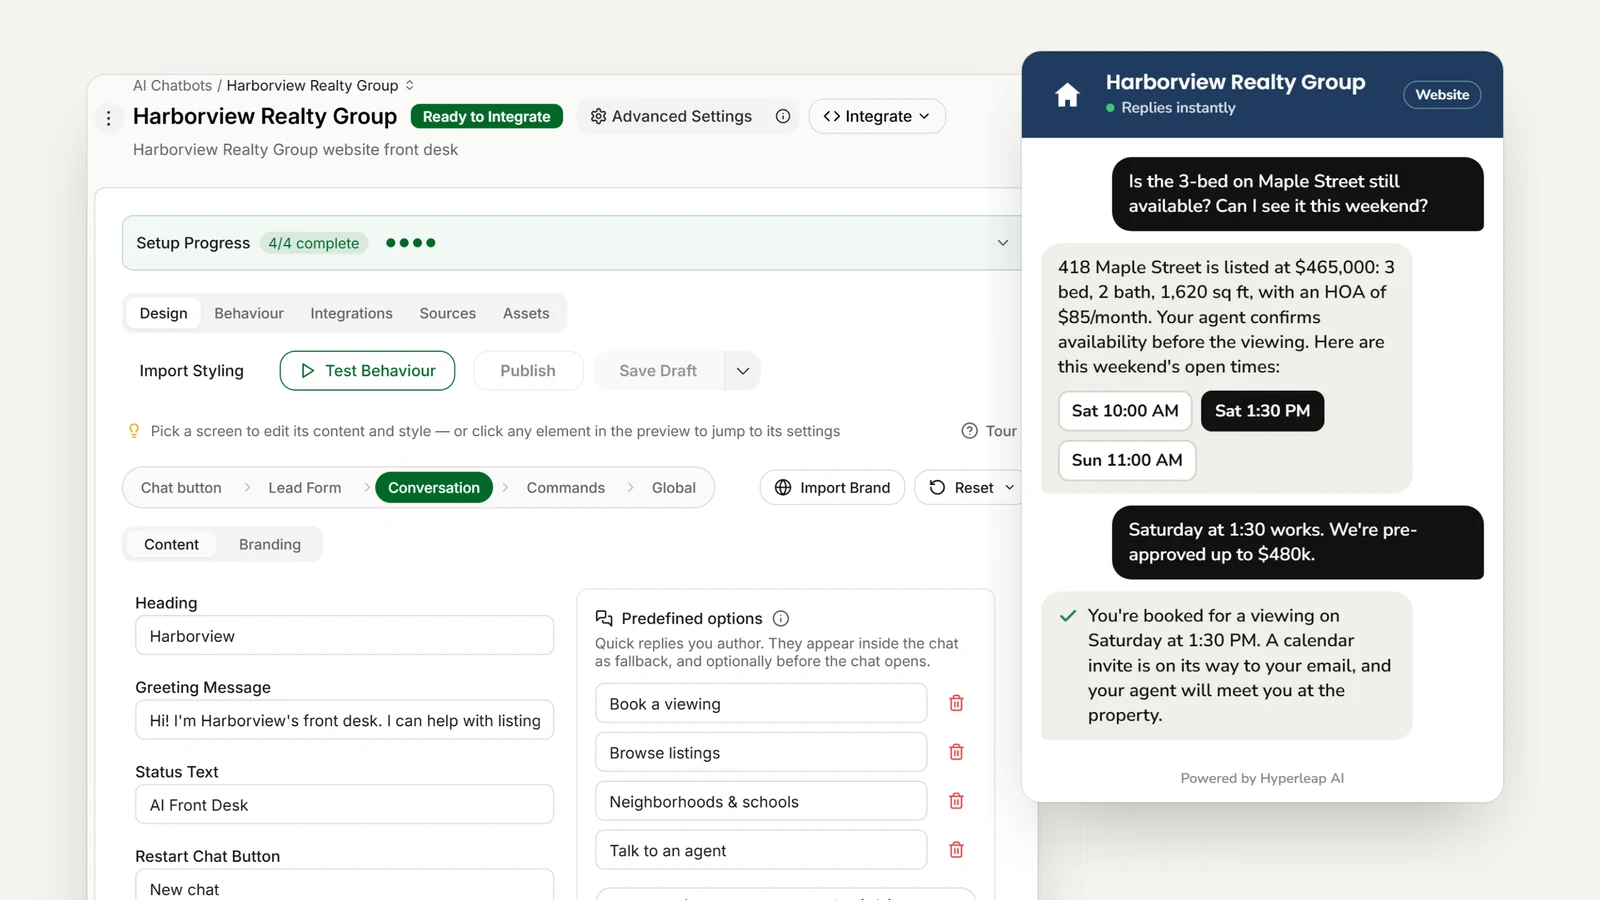Screen dimensions: 1600x900
Task: Collapse the Setup Progress panel chevron
Action: click(x=1003, y=243)
